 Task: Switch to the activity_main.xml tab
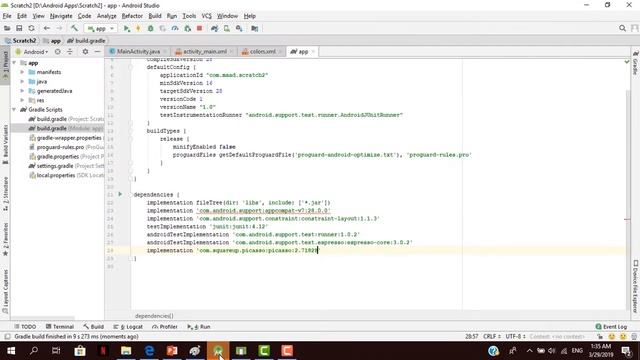(204, 52)
